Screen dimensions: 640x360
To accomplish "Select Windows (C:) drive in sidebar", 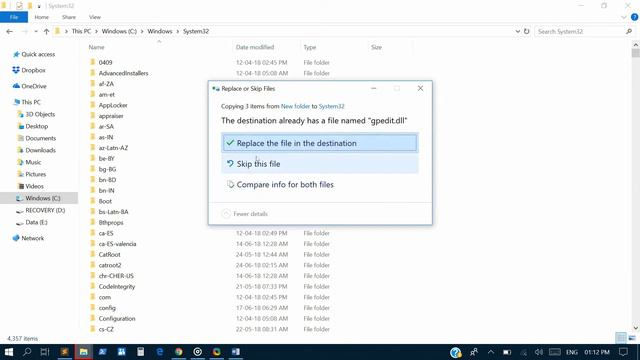I will pyautogui.click(x=42, y=198).
